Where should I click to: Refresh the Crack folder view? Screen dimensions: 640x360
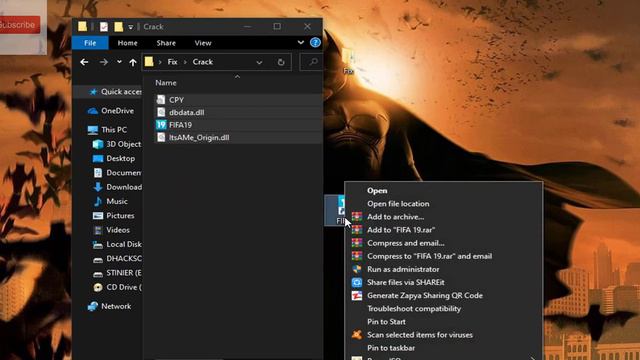281,62
